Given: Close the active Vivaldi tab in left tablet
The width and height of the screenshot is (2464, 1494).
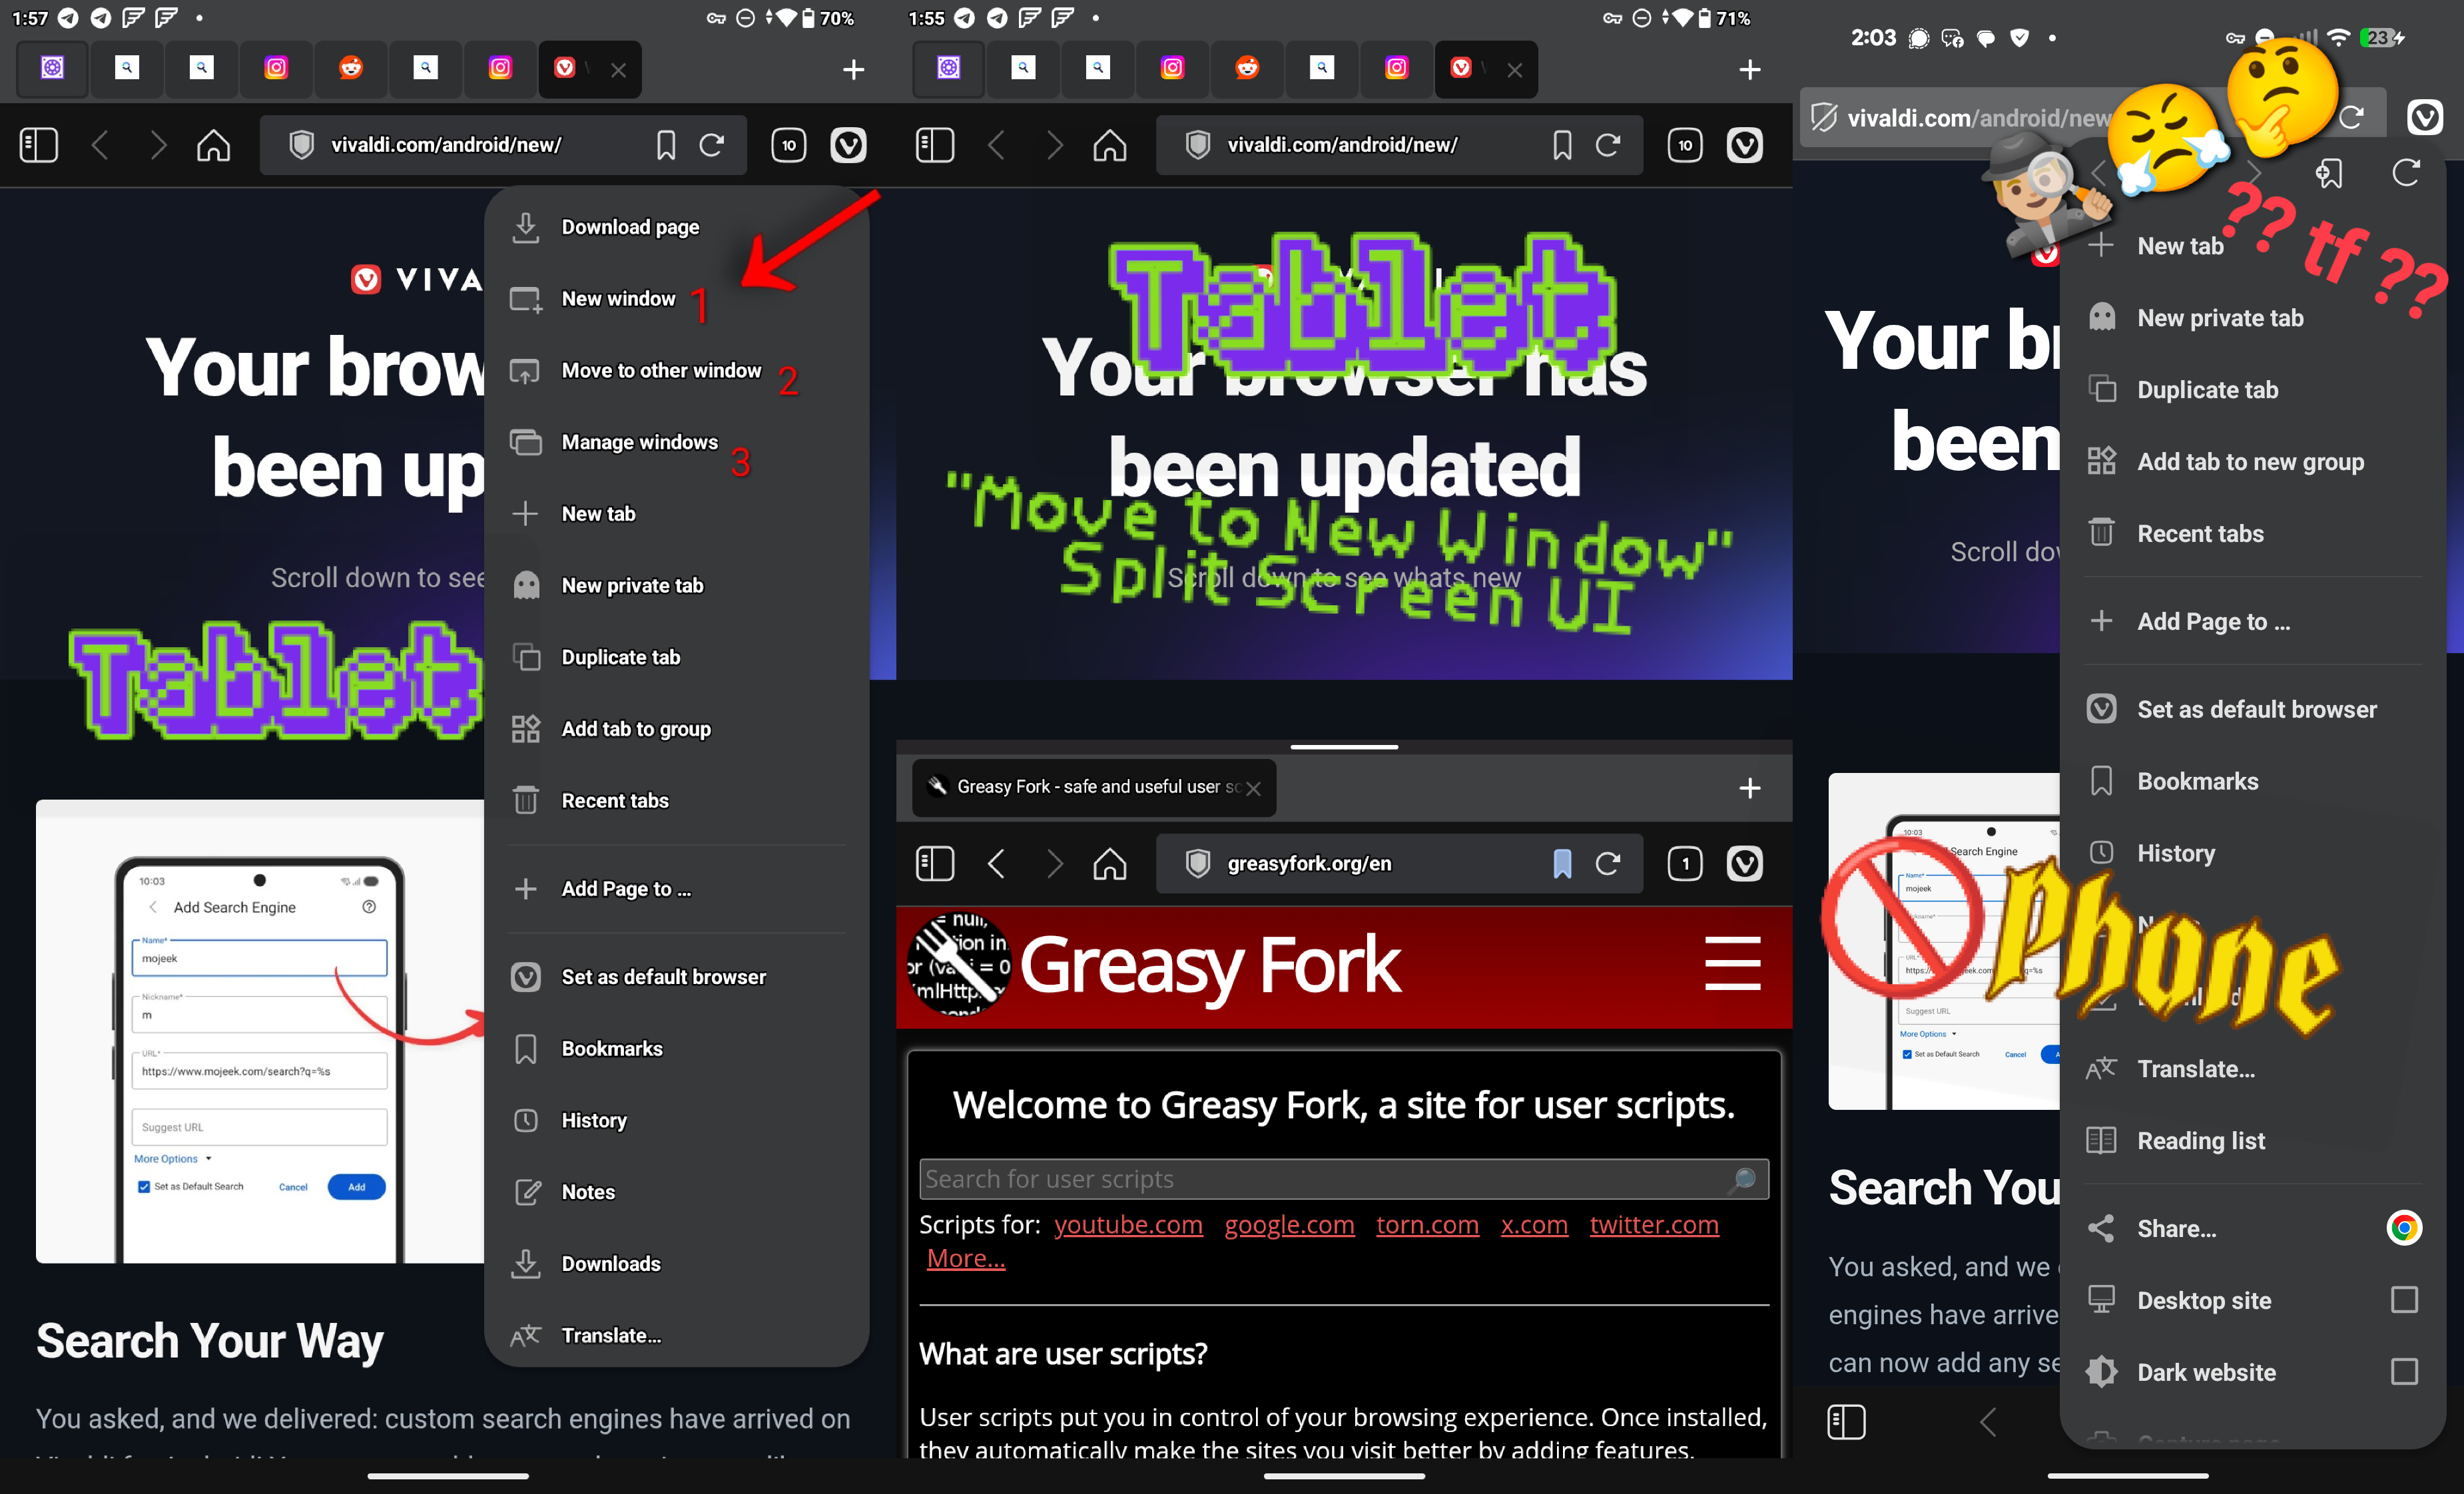Looking at the screenshot, I should [x=618, y=70].
